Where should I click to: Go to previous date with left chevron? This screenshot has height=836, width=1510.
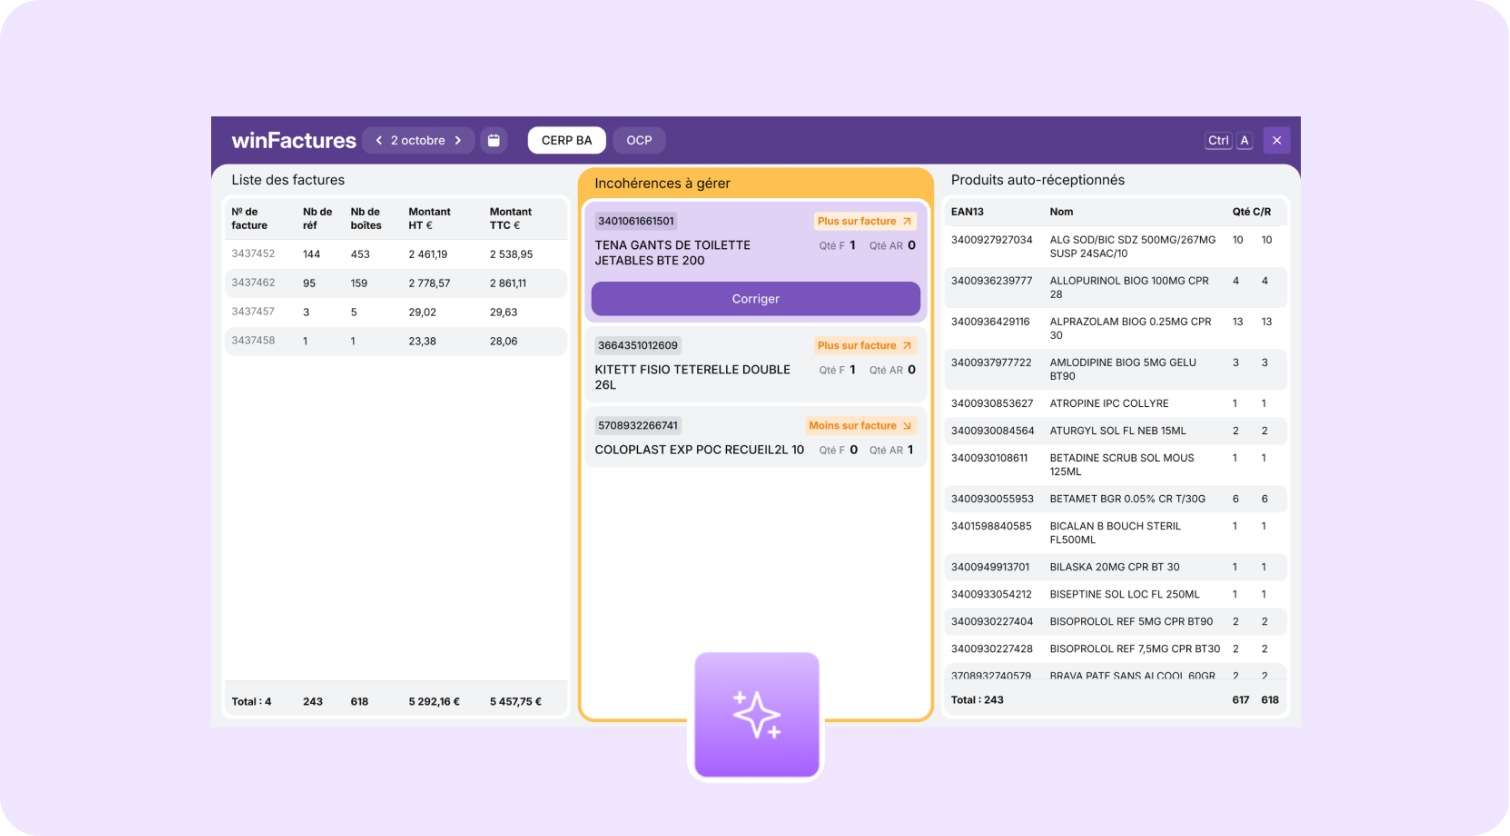379,141
